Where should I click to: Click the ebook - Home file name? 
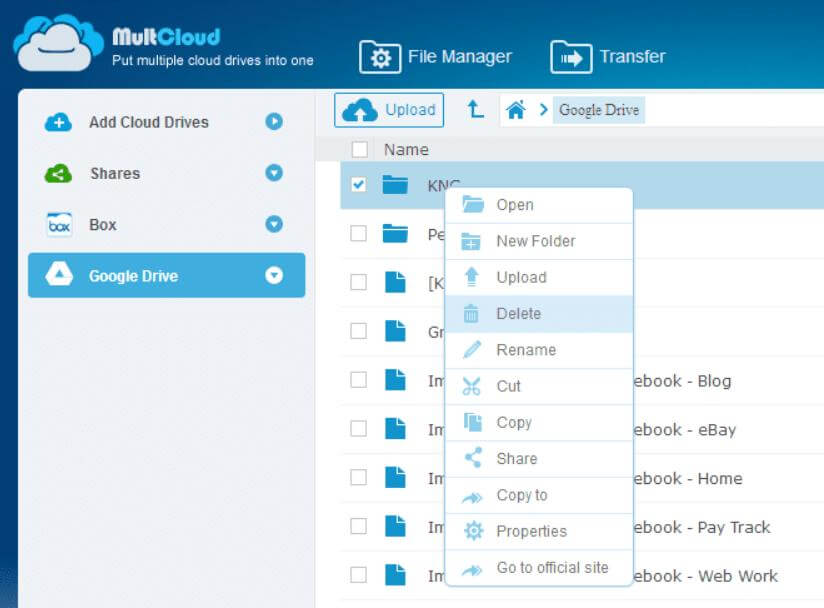click(x=688, y=479)
